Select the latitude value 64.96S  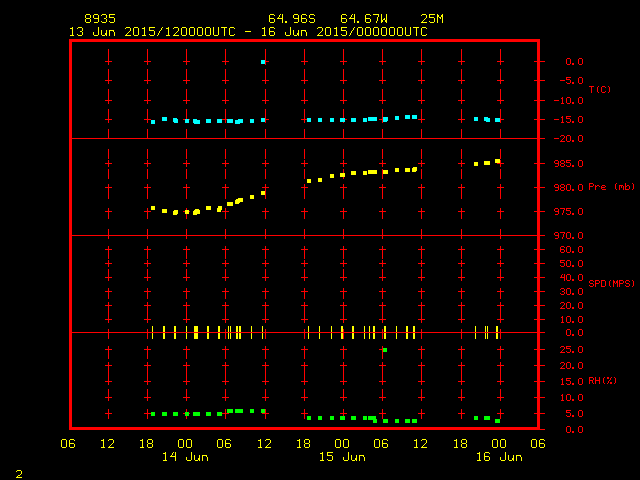point(292,19)
